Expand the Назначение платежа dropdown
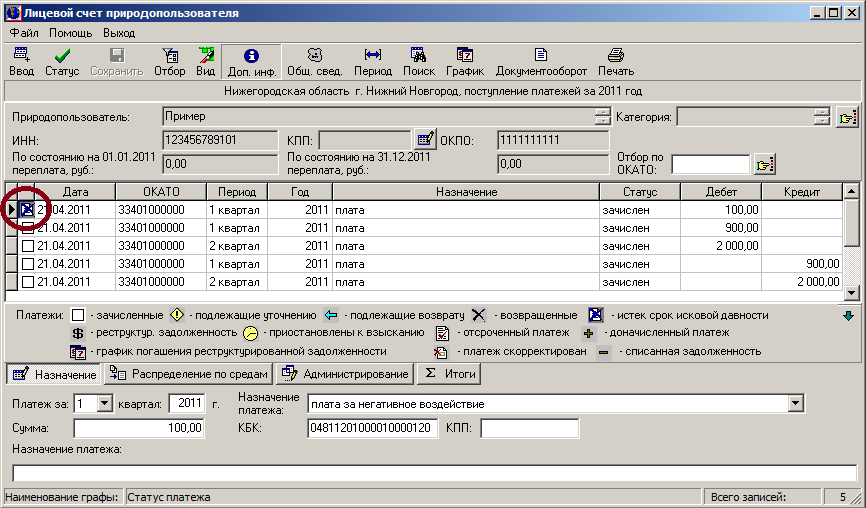The width and height of the screenshot is (866, 508). (x=796, y=403)
